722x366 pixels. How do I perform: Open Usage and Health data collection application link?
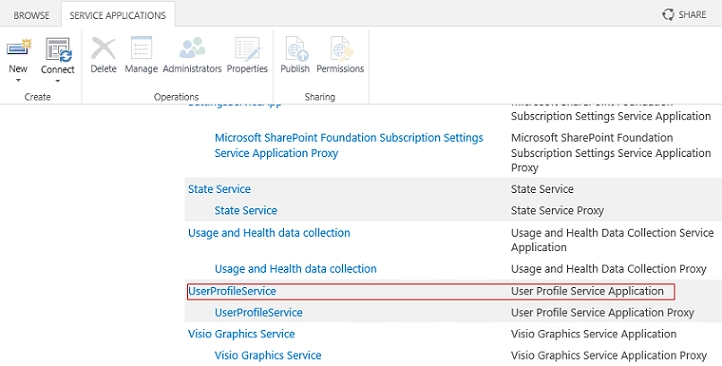pyautogui.click(x=269, y=233)
